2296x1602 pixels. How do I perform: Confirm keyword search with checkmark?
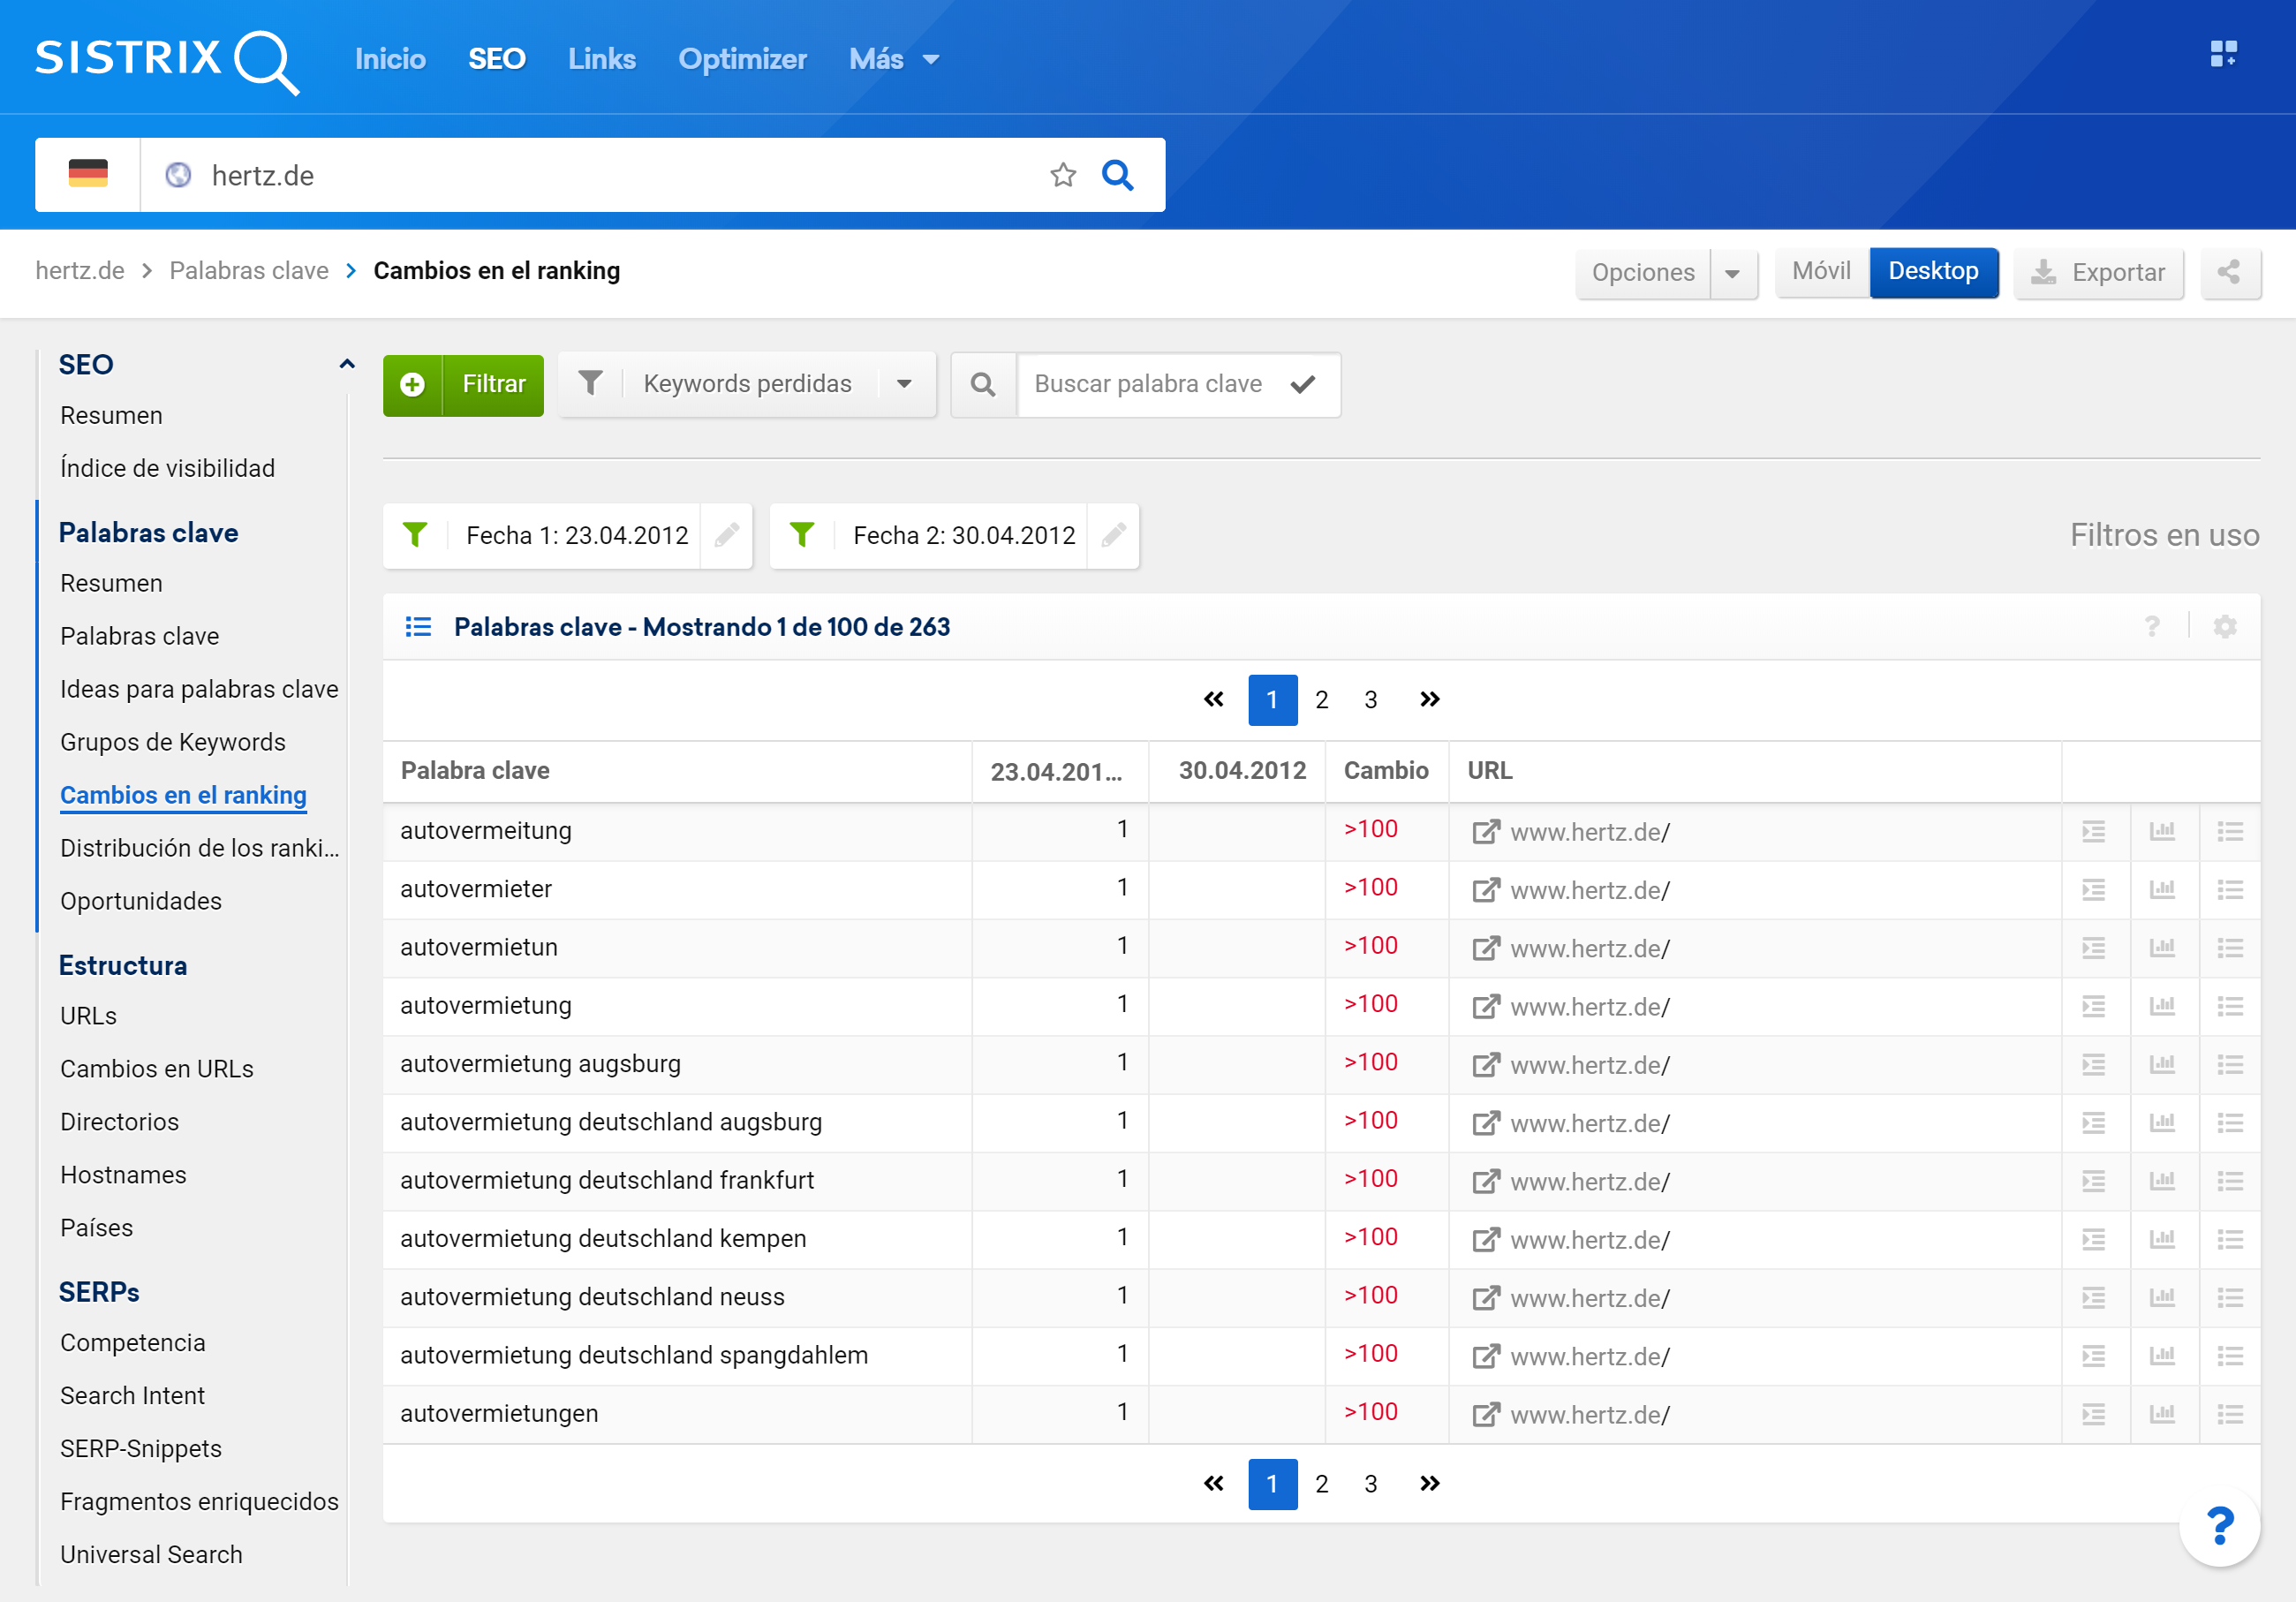click(x=1302, y=384)
